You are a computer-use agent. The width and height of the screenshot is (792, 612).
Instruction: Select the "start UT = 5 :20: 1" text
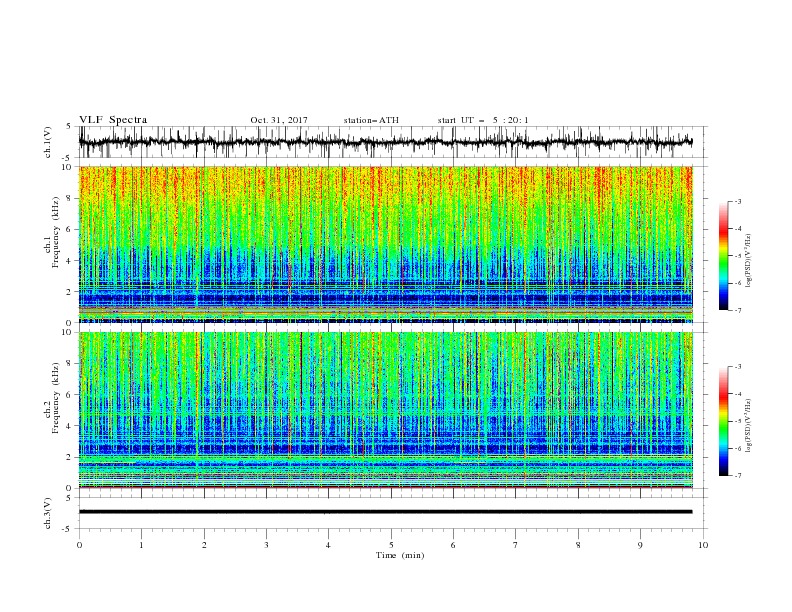point(483,120)
